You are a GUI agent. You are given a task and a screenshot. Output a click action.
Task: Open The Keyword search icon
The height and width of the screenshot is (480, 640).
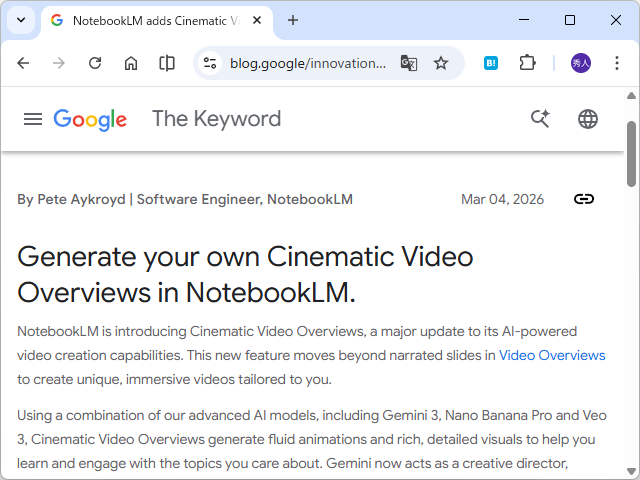click(540, 119)
